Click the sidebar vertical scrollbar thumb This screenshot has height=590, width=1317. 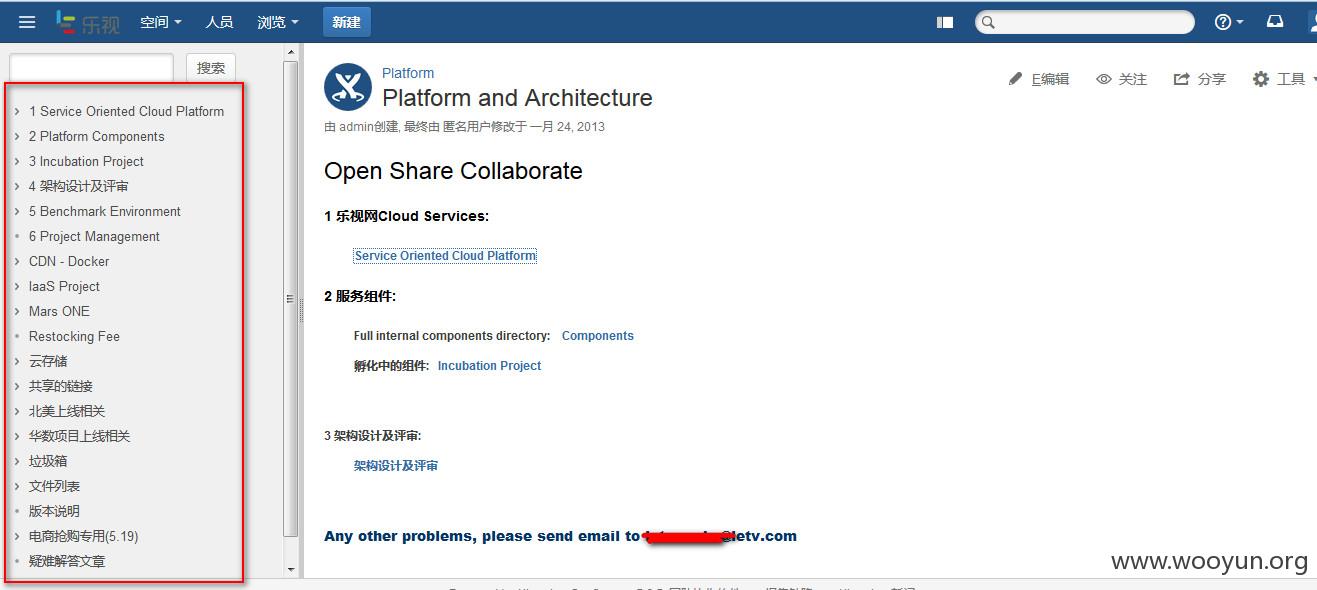[x=291, y=298]
